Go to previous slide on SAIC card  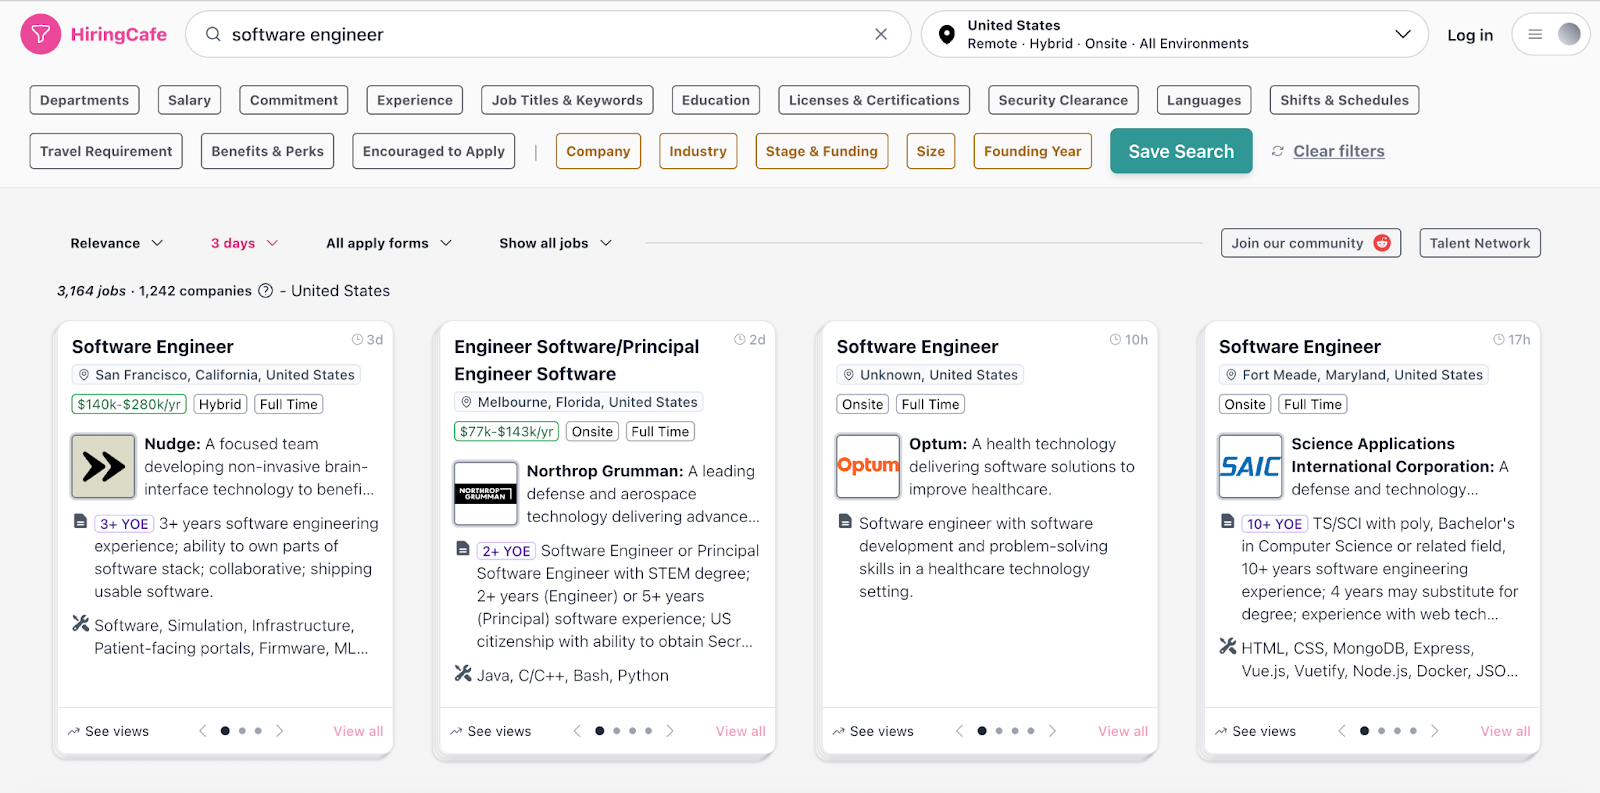point(1342,731)
